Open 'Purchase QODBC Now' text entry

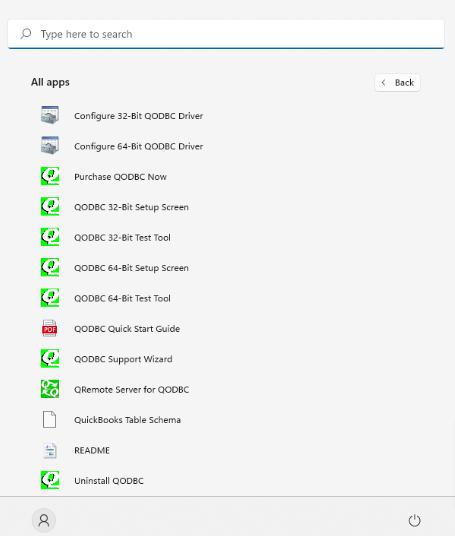[x=120, y=177]
